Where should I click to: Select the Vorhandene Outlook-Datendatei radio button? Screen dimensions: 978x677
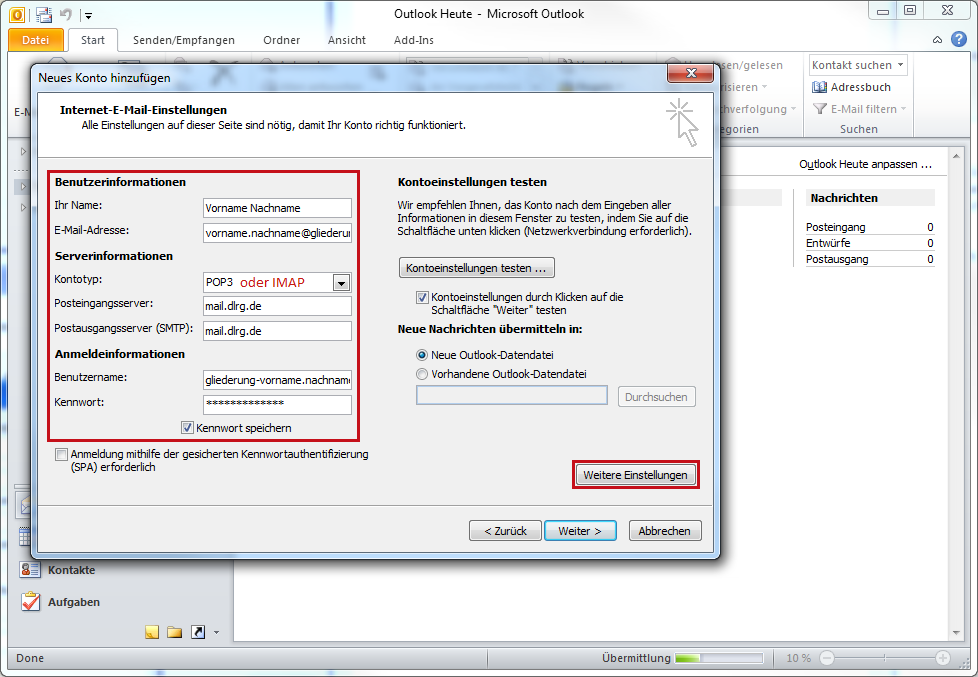[422, 374]
